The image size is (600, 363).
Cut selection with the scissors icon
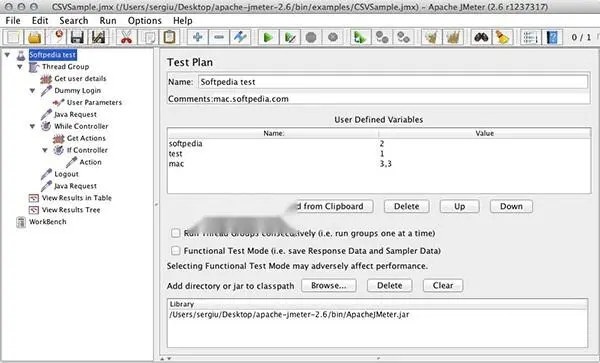pos(126,37)
